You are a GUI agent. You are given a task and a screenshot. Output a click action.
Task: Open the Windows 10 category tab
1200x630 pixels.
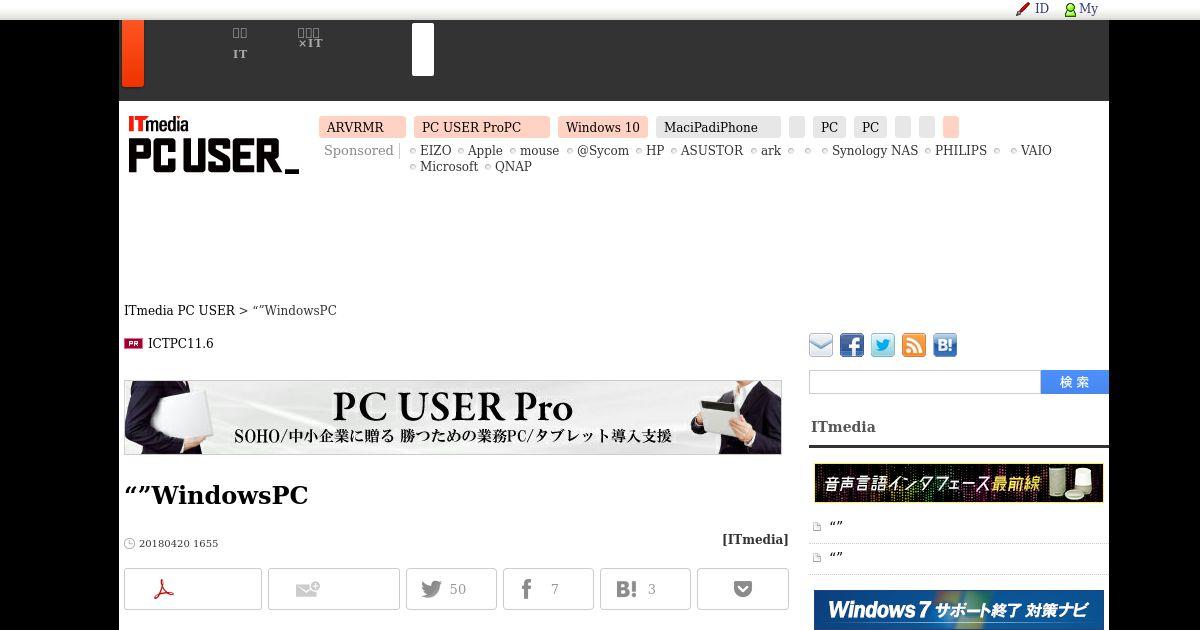603,127
